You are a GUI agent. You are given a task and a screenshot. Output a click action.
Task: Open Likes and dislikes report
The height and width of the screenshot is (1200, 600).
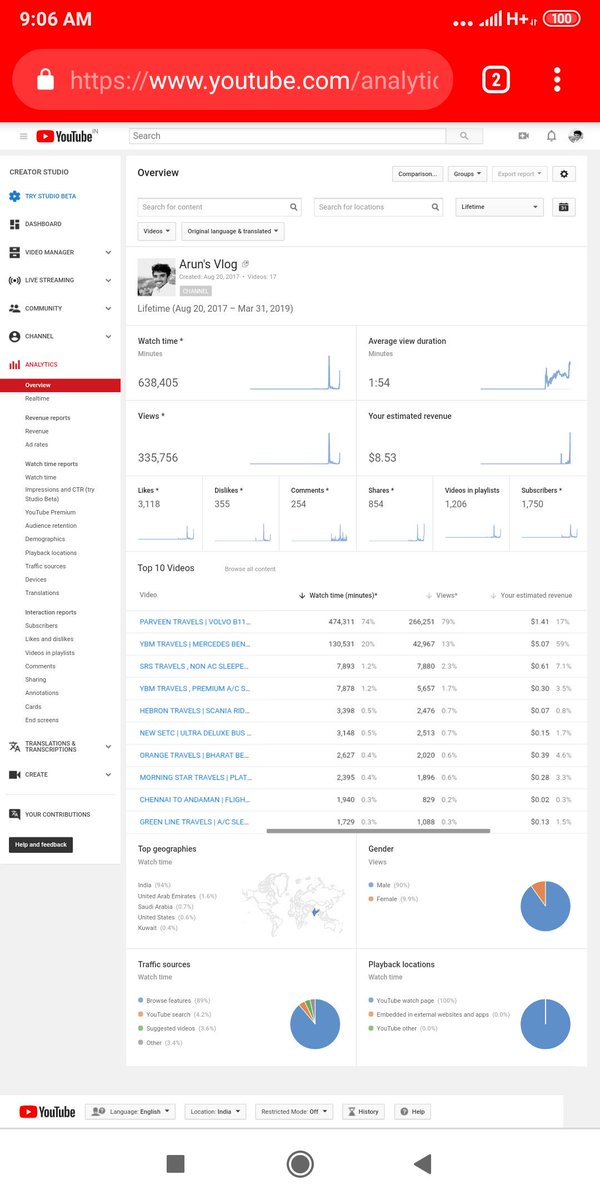[49, 639]
